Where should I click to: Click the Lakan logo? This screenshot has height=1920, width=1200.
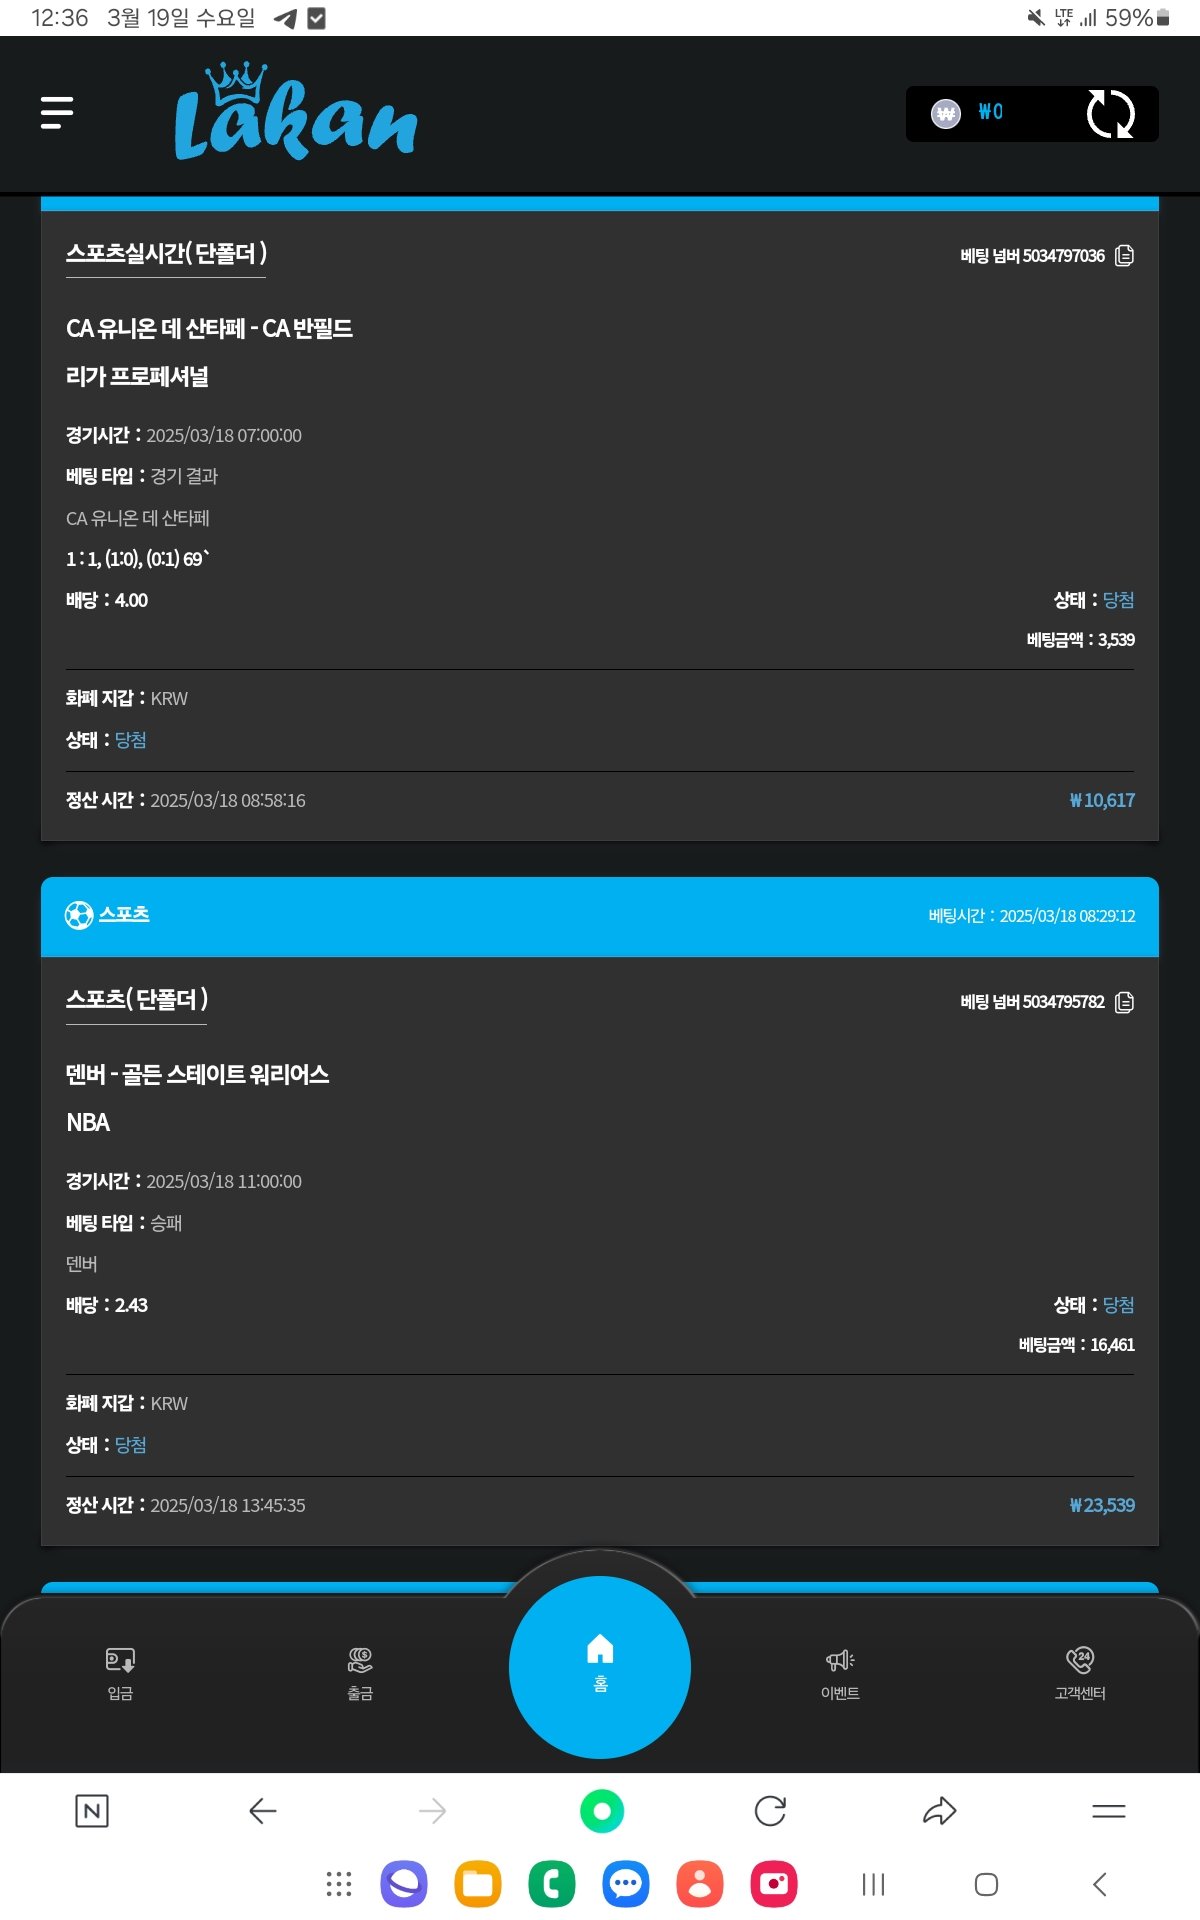point(295,113)
